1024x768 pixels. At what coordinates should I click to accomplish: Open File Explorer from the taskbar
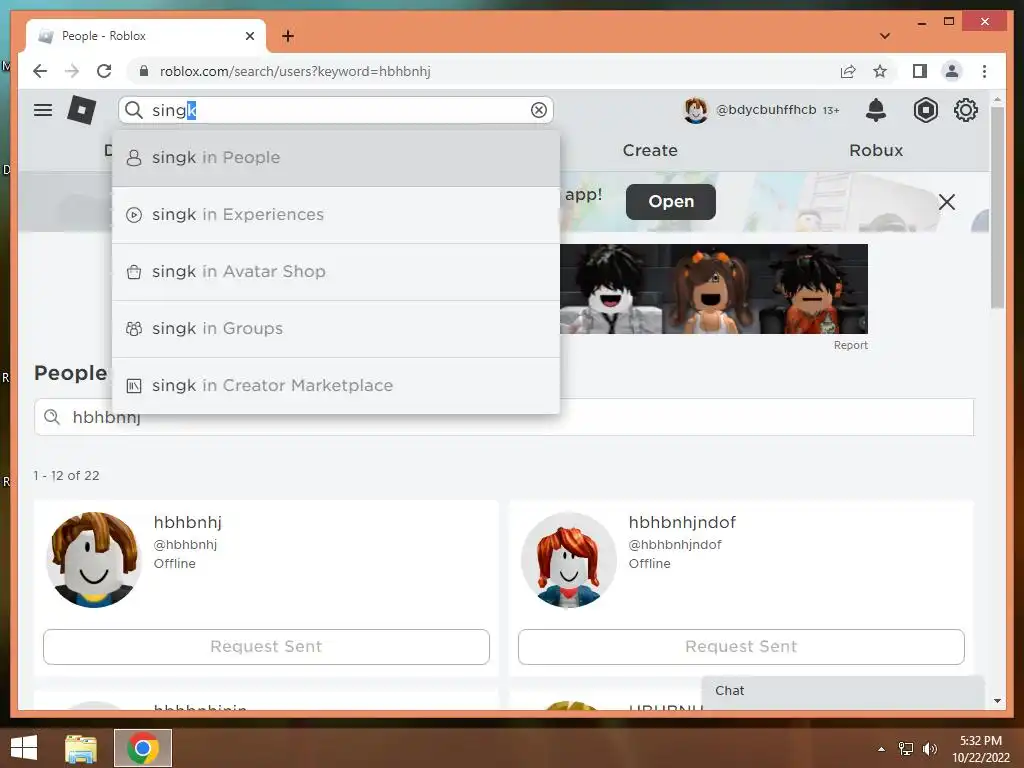81,748
